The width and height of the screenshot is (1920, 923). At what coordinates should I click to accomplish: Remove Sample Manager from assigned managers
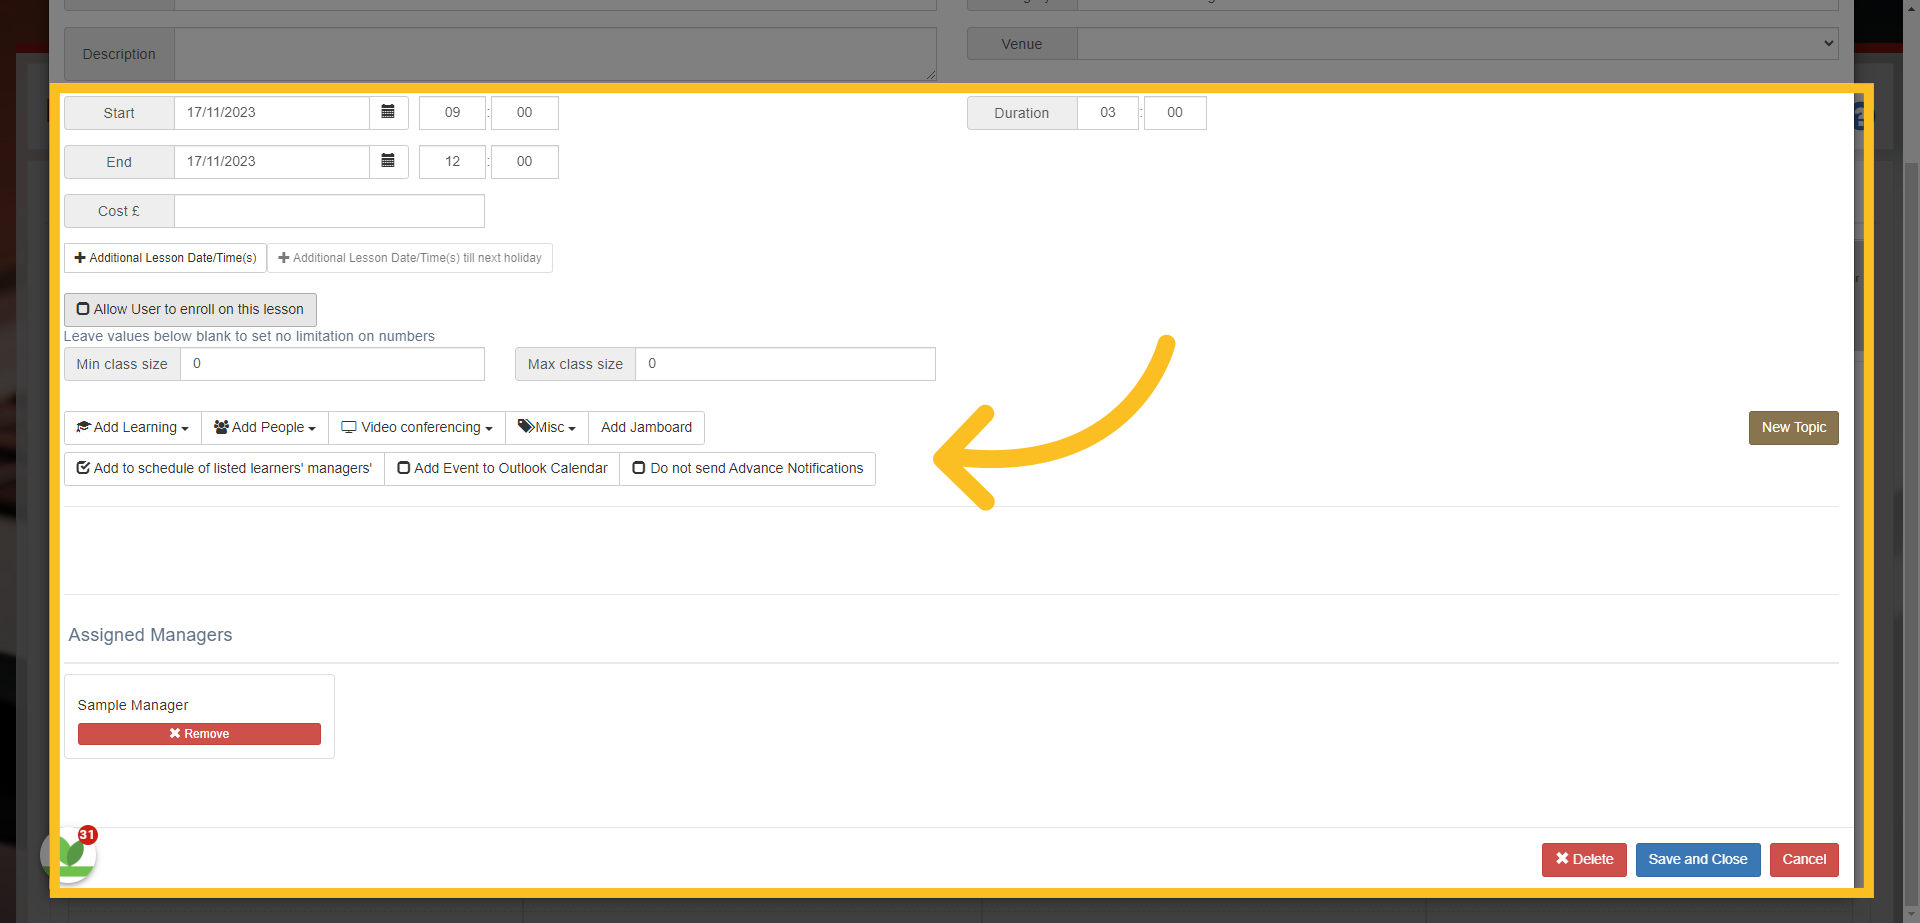(x=199, y=734)
